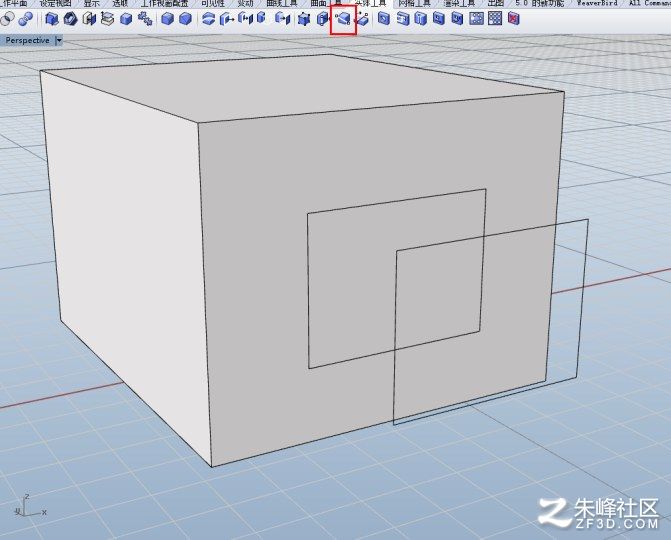
Task: Select the Delete Hole red X icon
Action: pos(514,19)
